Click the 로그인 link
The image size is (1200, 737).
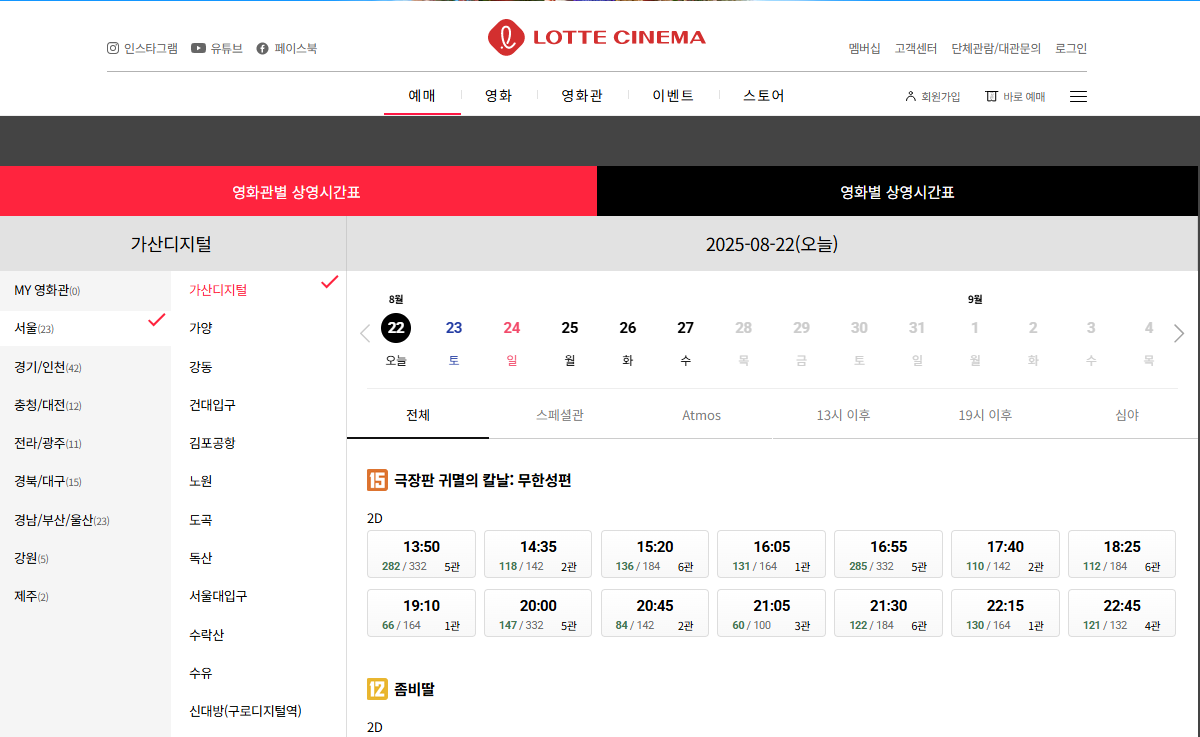click(x=1071, y=48)
